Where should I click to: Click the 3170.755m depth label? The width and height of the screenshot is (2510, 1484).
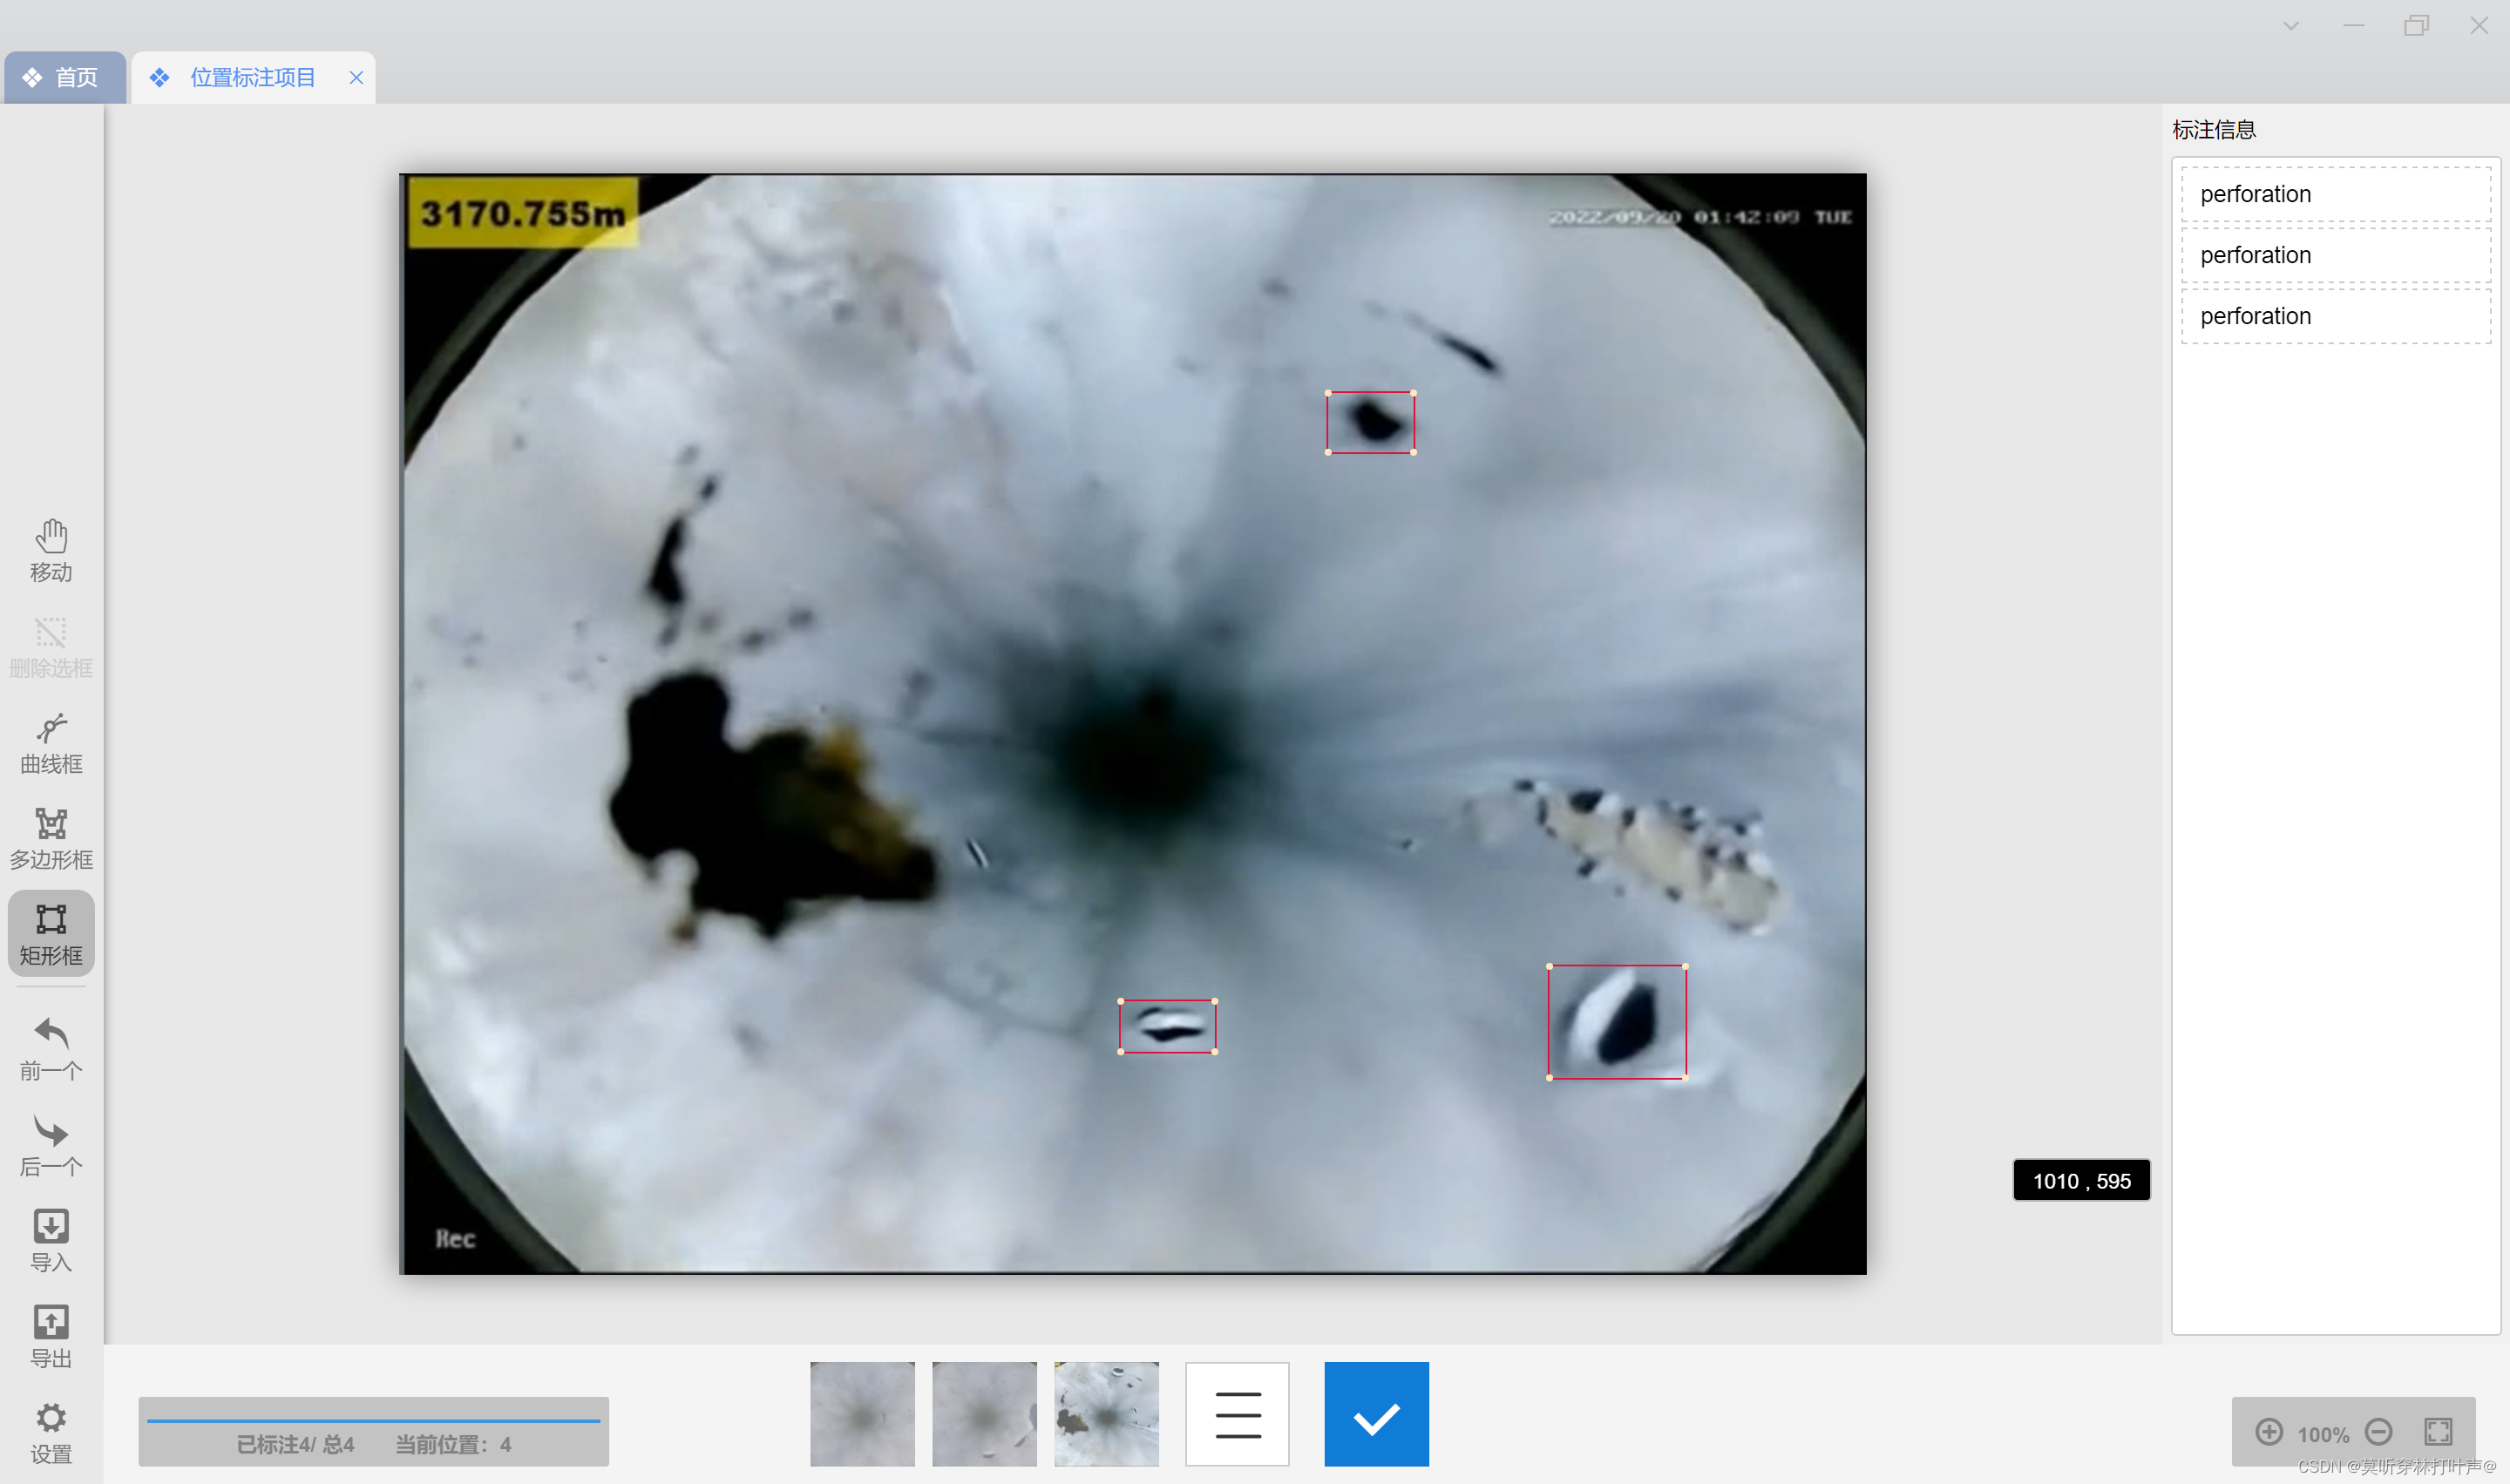click(x=523, y=213)
